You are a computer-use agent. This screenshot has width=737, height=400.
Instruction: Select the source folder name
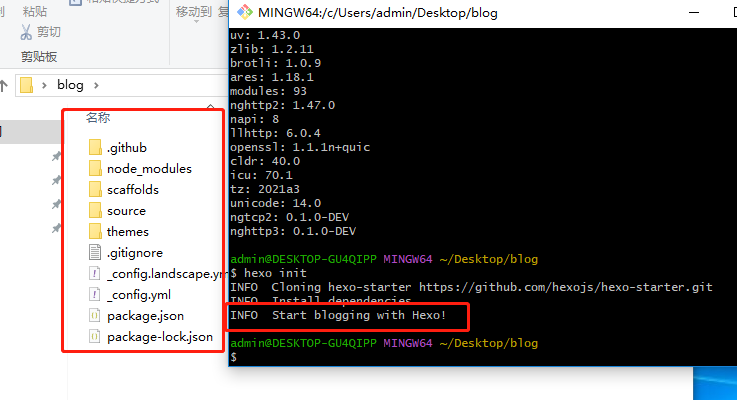(126, 211)
